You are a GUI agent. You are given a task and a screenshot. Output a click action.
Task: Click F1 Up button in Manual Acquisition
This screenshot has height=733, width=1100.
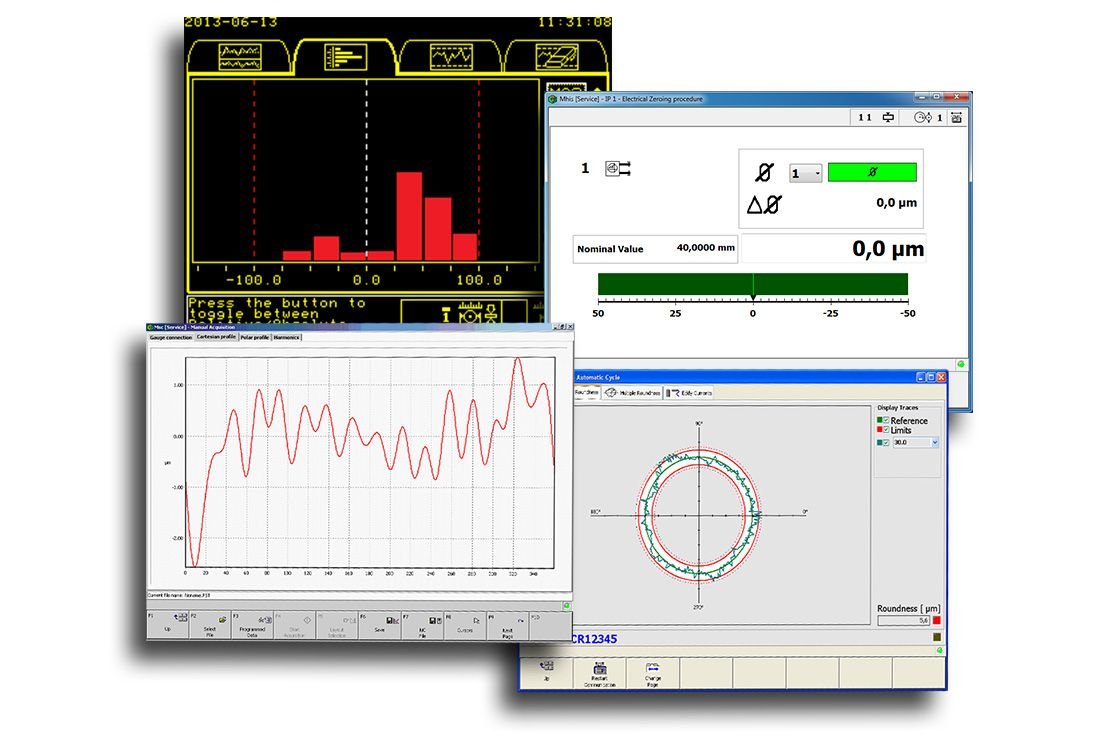168,624
